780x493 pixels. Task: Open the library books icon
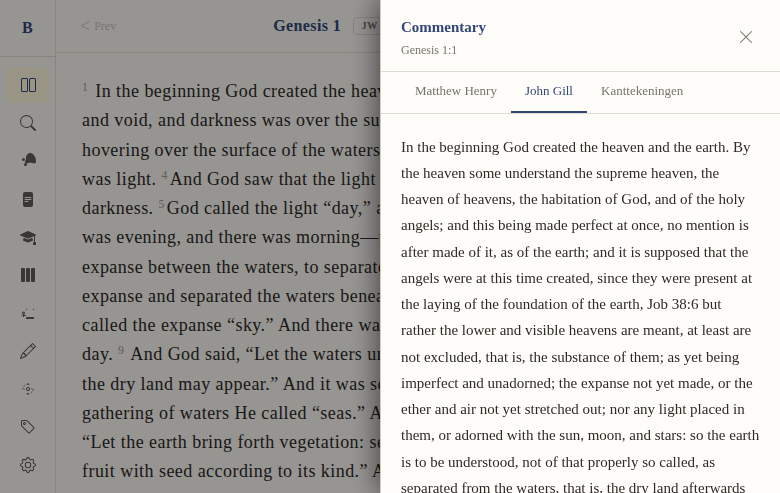pos(28,275)
